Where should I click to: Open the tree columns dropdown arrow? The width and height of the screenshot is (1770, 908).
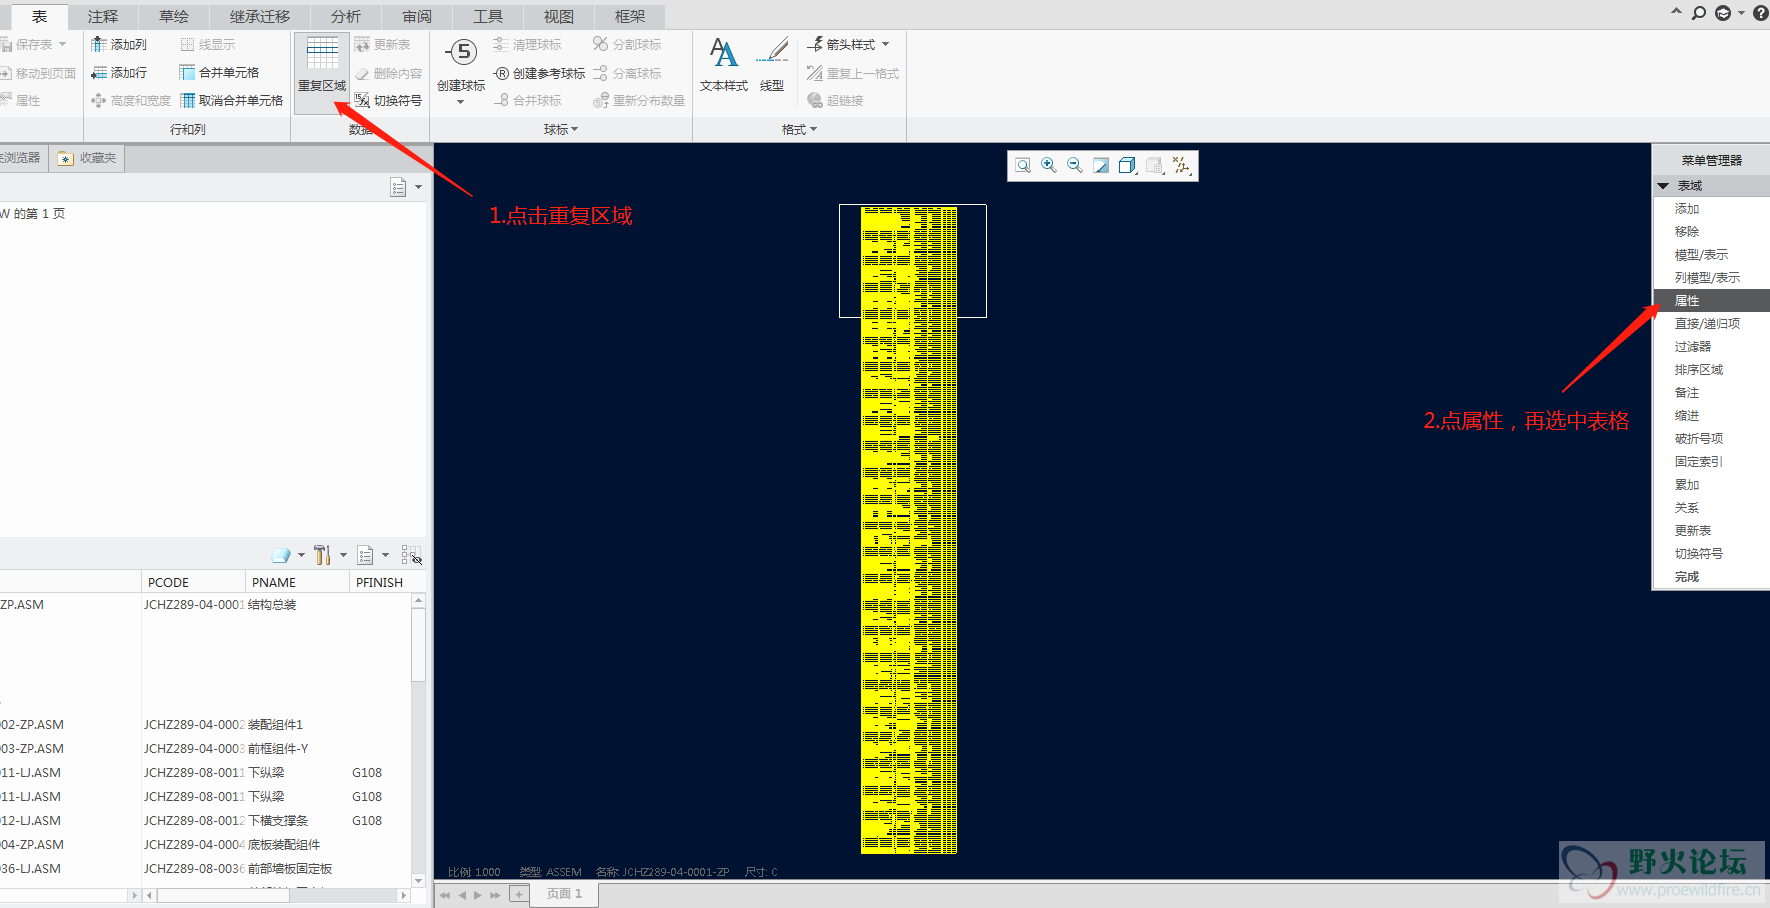385,555
